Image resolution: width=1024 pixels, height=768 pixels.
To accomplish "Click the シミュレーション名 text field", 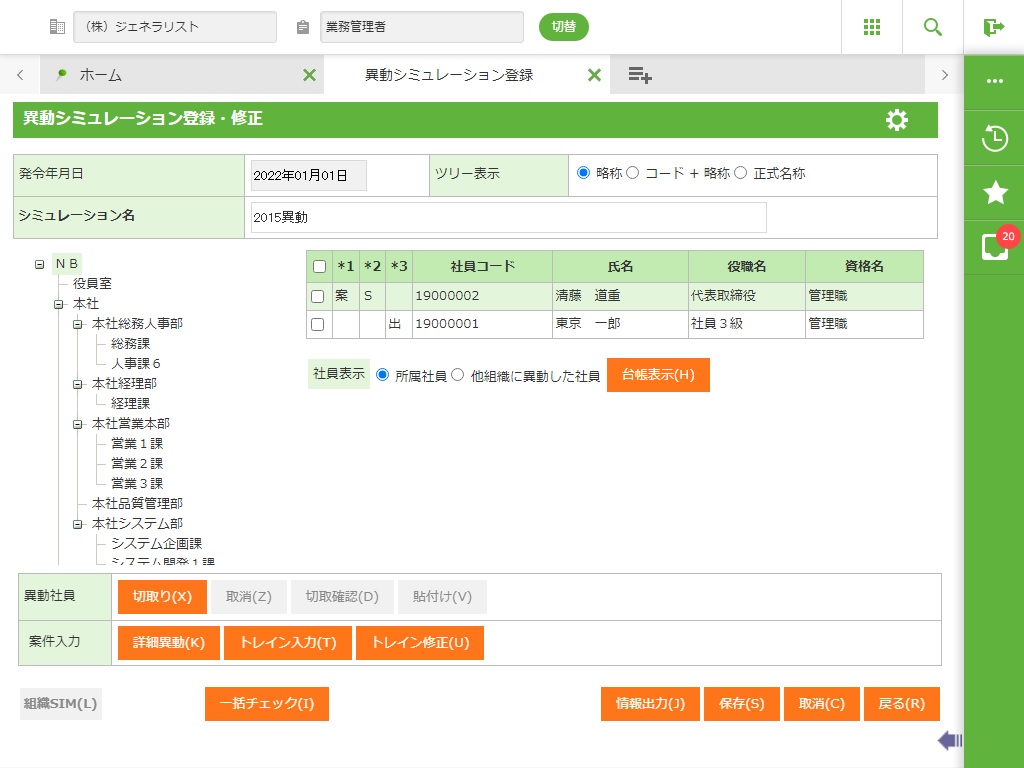I will pos(509,218).
